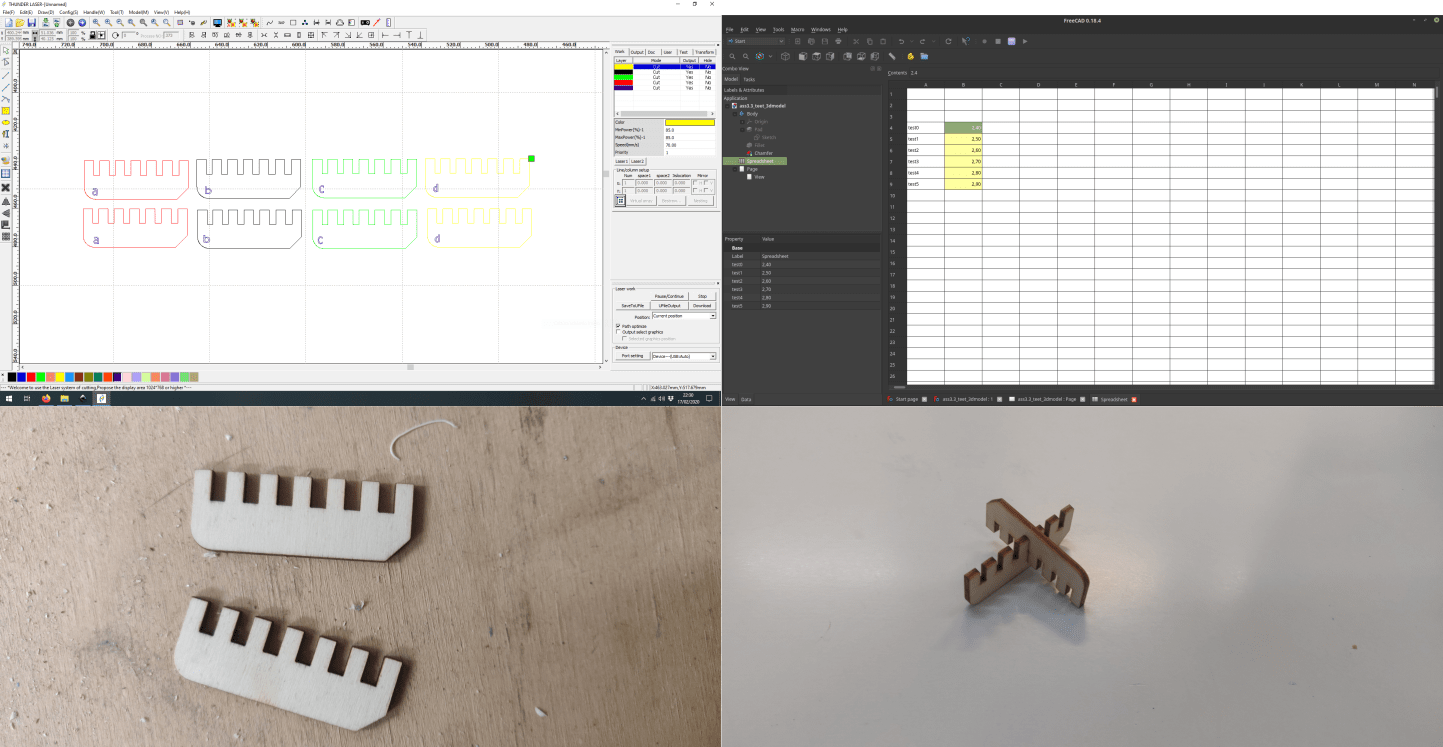Open FreeCAD draw style dropdown arrow
This screenshot has width=1443, height=747.
pyautogui.click(x=770, y=57)
